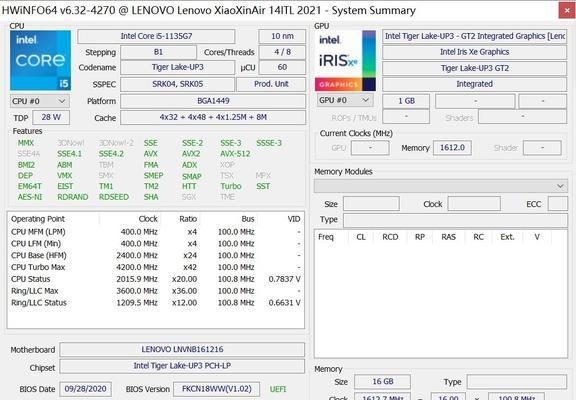Click the SSE4.2 feature label
This screenshot has width=576, height=400.
coord(111,154)
